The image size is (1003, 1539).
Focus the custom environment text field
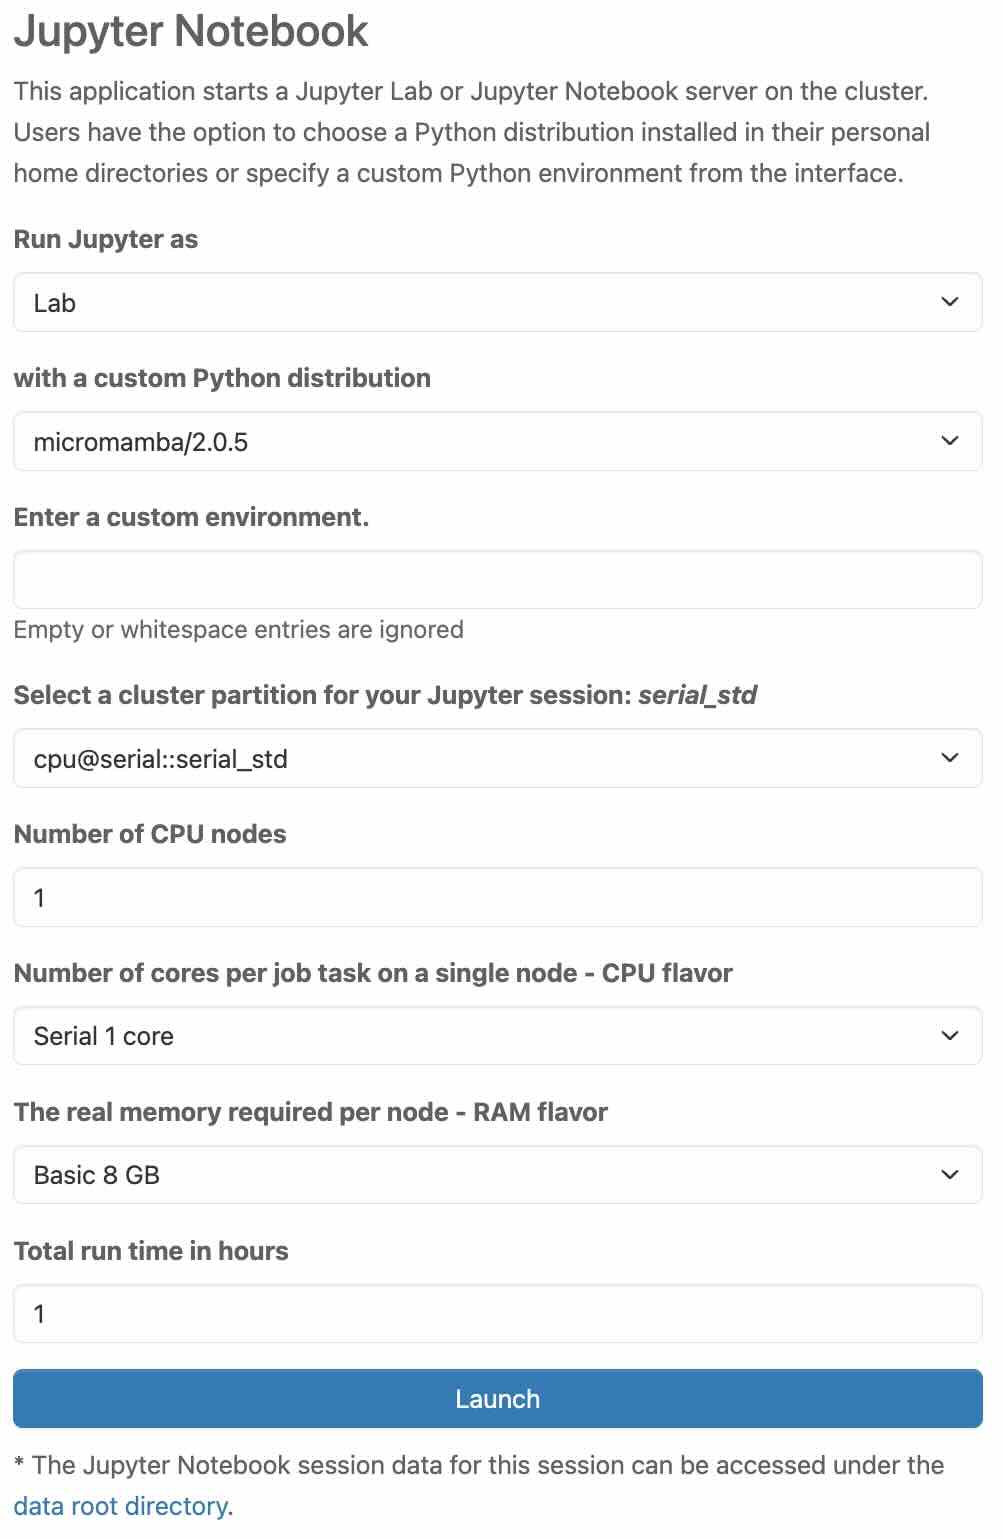[x=497, y=580]
